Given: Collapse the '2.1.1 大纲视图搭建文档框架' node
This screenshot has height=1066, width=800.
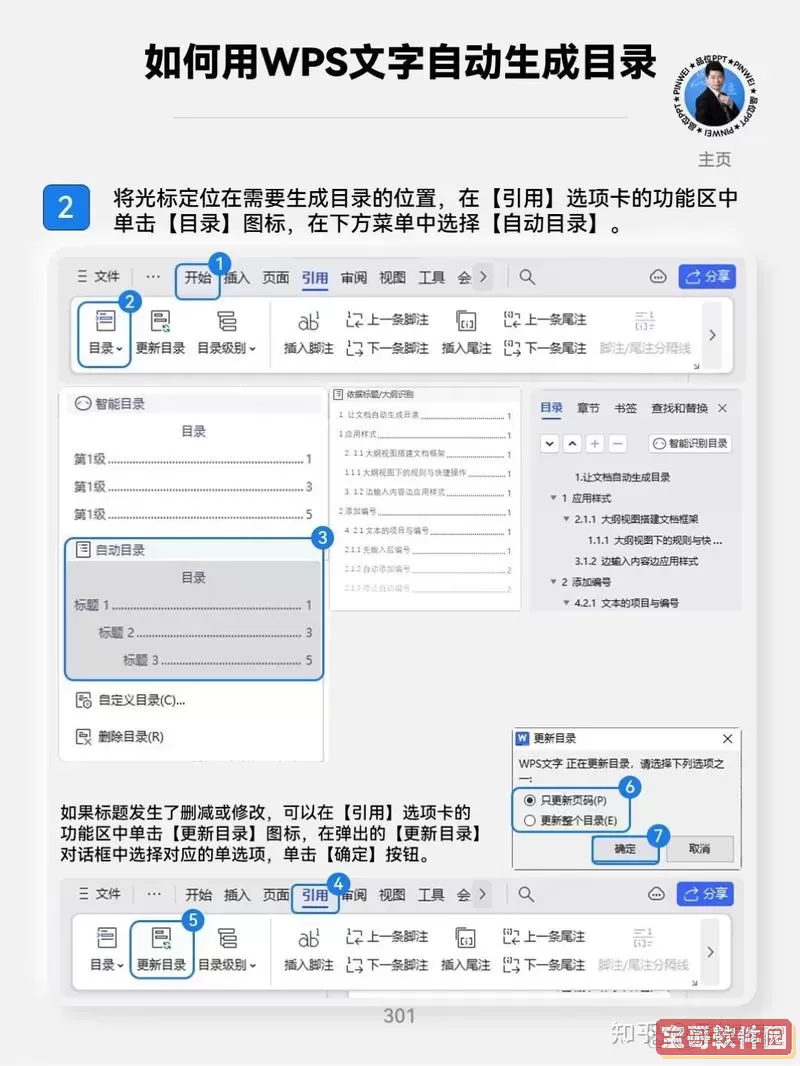Looking at the screenshot, I should [x=566, y=519].
